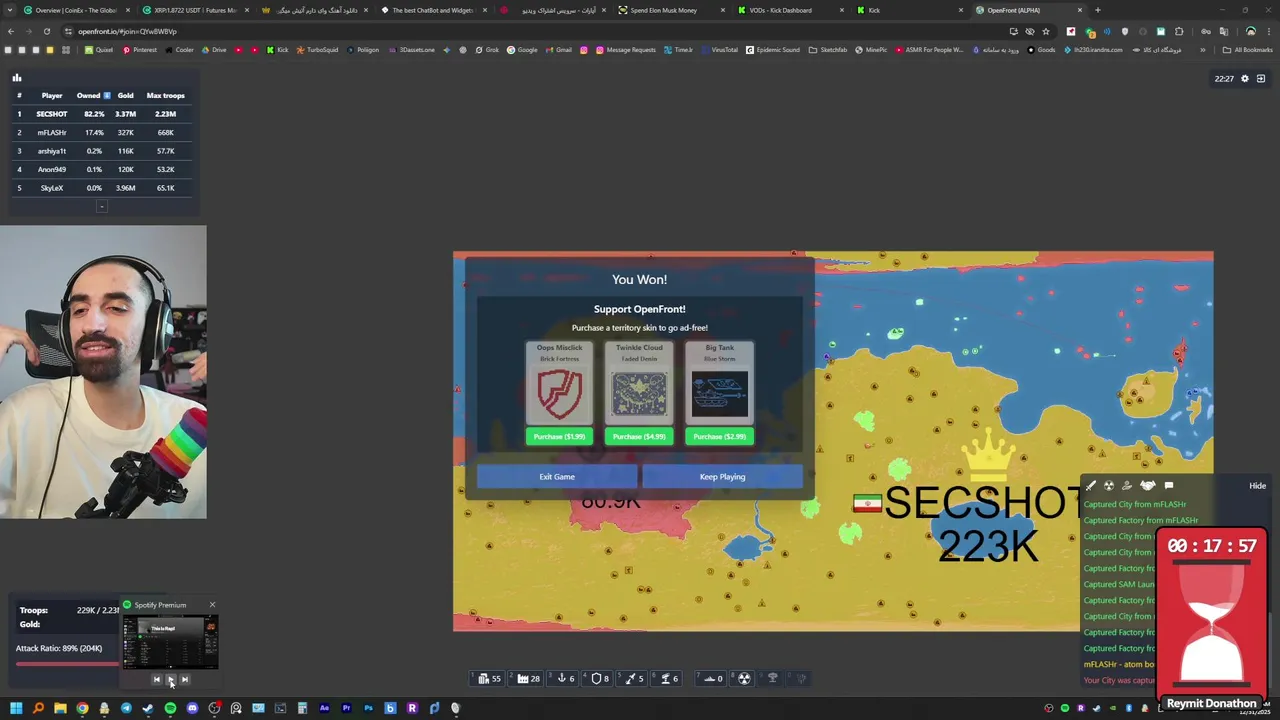Click the Brick Fortress skin thumbnail
This screenshot has height=720, width=1280.
pyautogui.click(x=559, y=394)
